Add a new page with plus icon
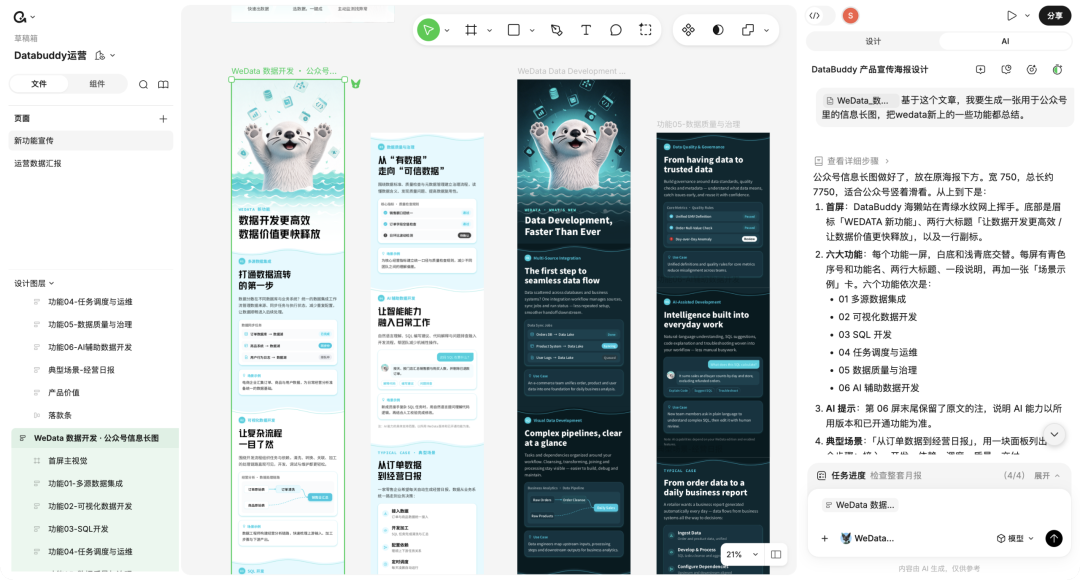 click(163, 118)
